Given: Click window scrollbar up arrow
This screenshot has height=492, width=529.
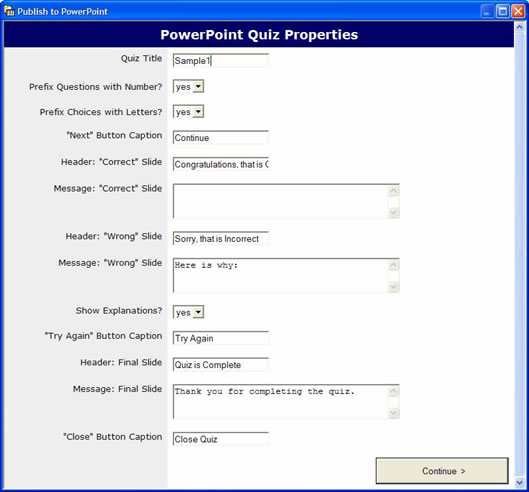Looking at the screenshot, I should pyautogui.click(x=520, y=27).
